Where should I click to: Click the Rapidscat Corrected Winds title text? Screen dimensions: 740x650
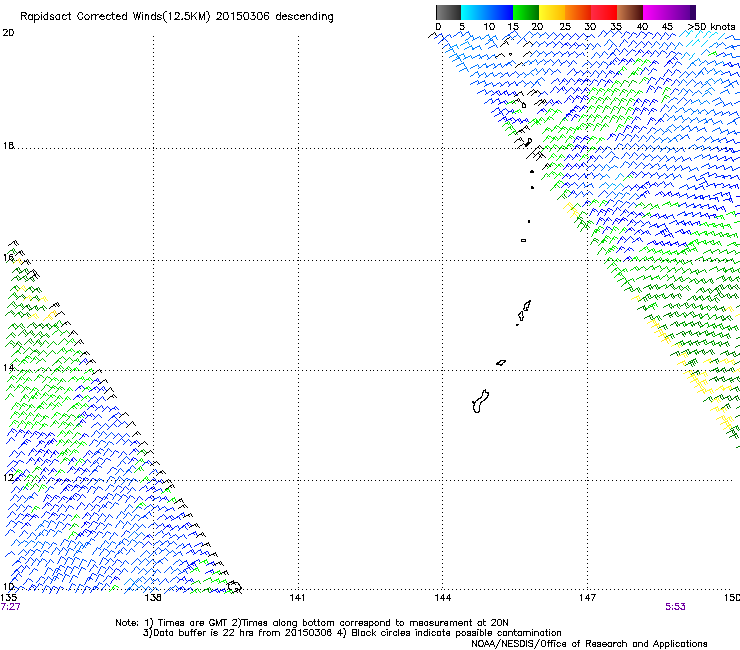pyautogui.click(x=177, y=17)
